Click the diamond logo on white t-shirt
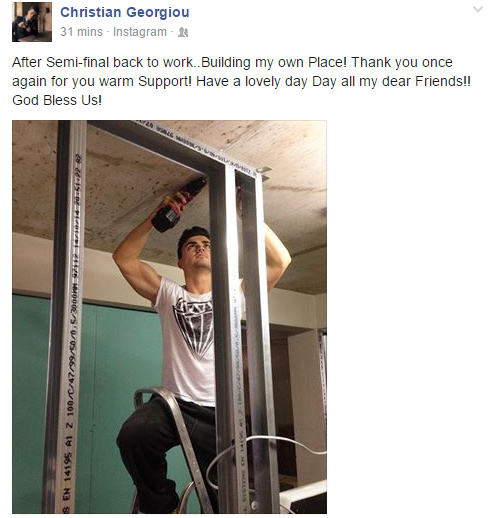 coord(194,326)
